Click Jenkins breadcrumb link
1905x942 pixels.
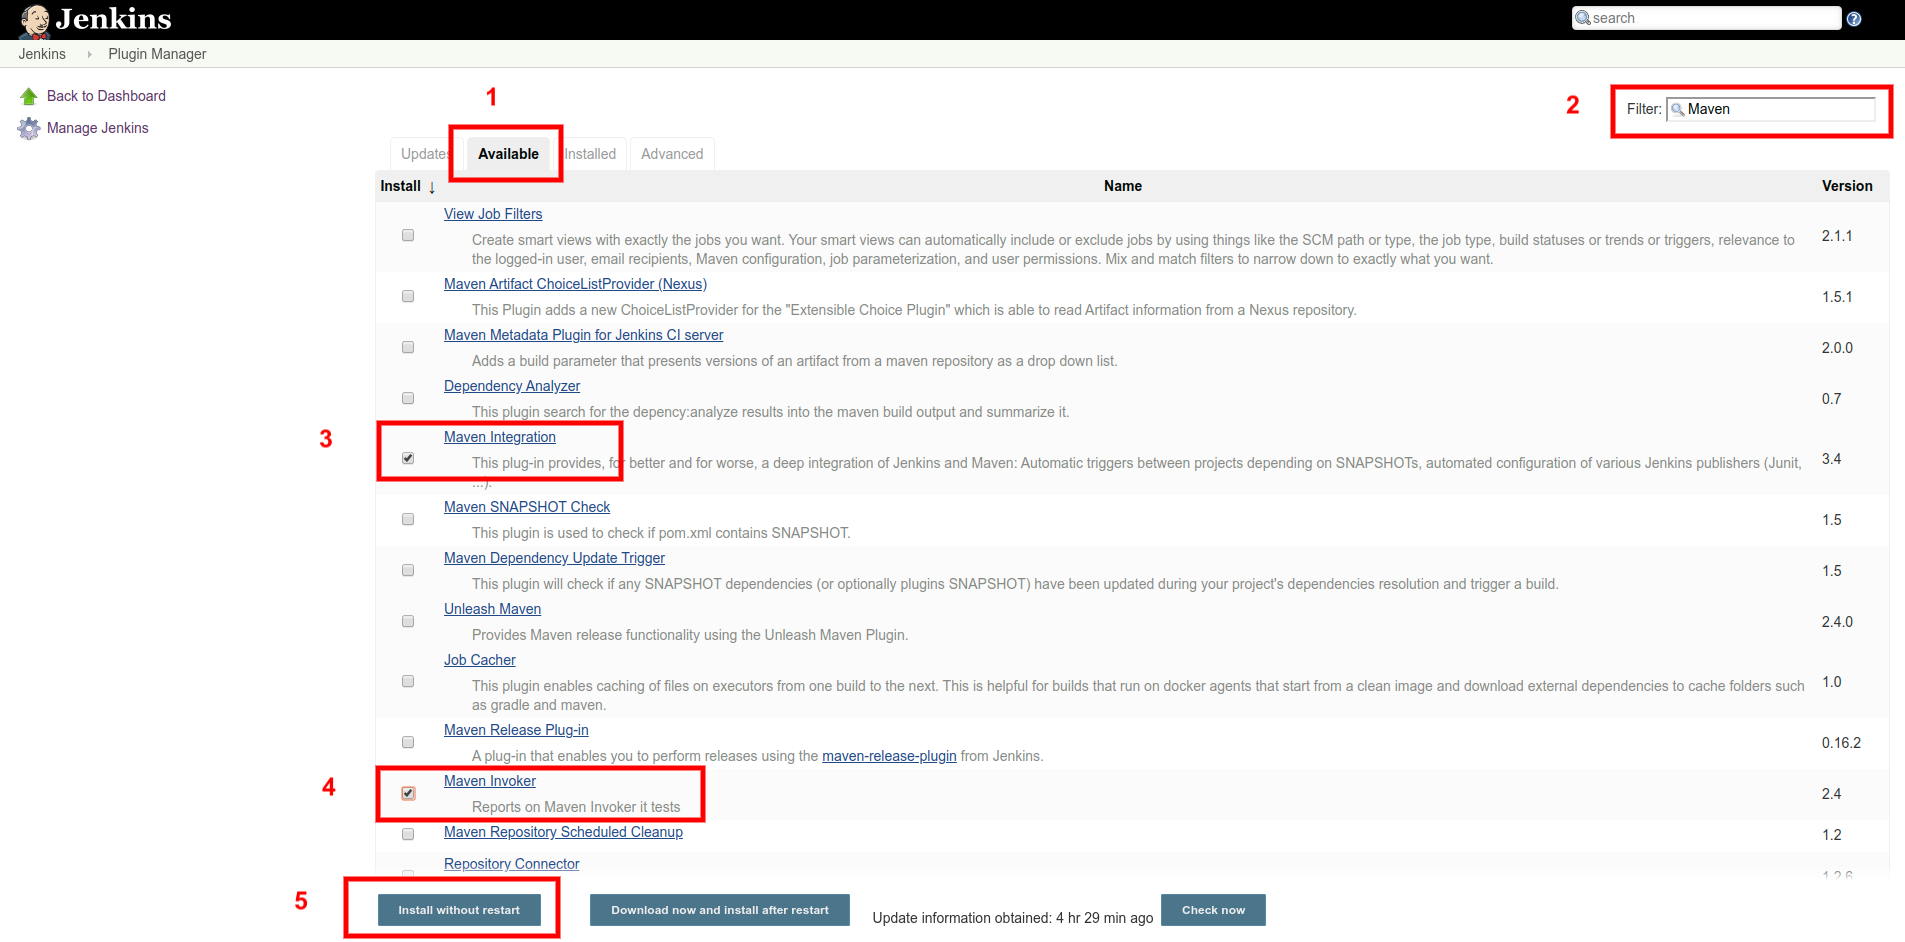pos(42,54)
